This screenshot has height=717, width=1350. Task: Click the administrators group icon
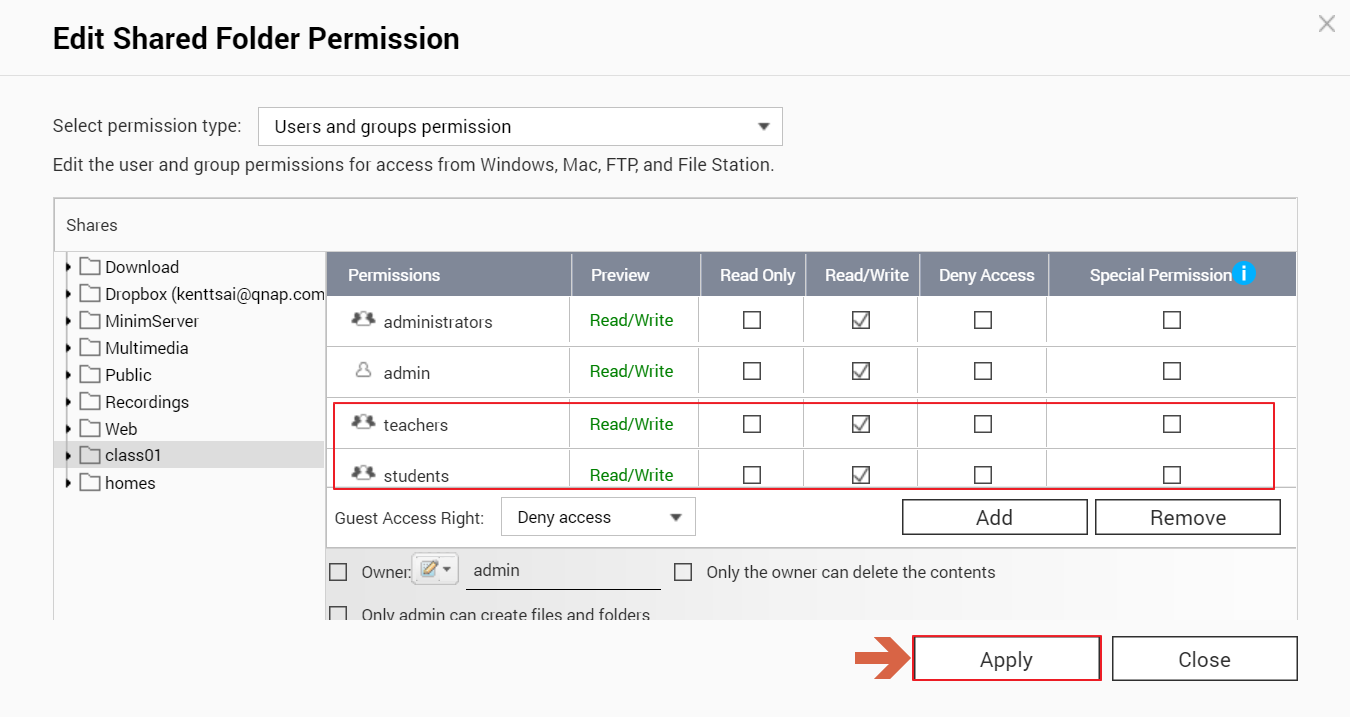pos(363,320)
